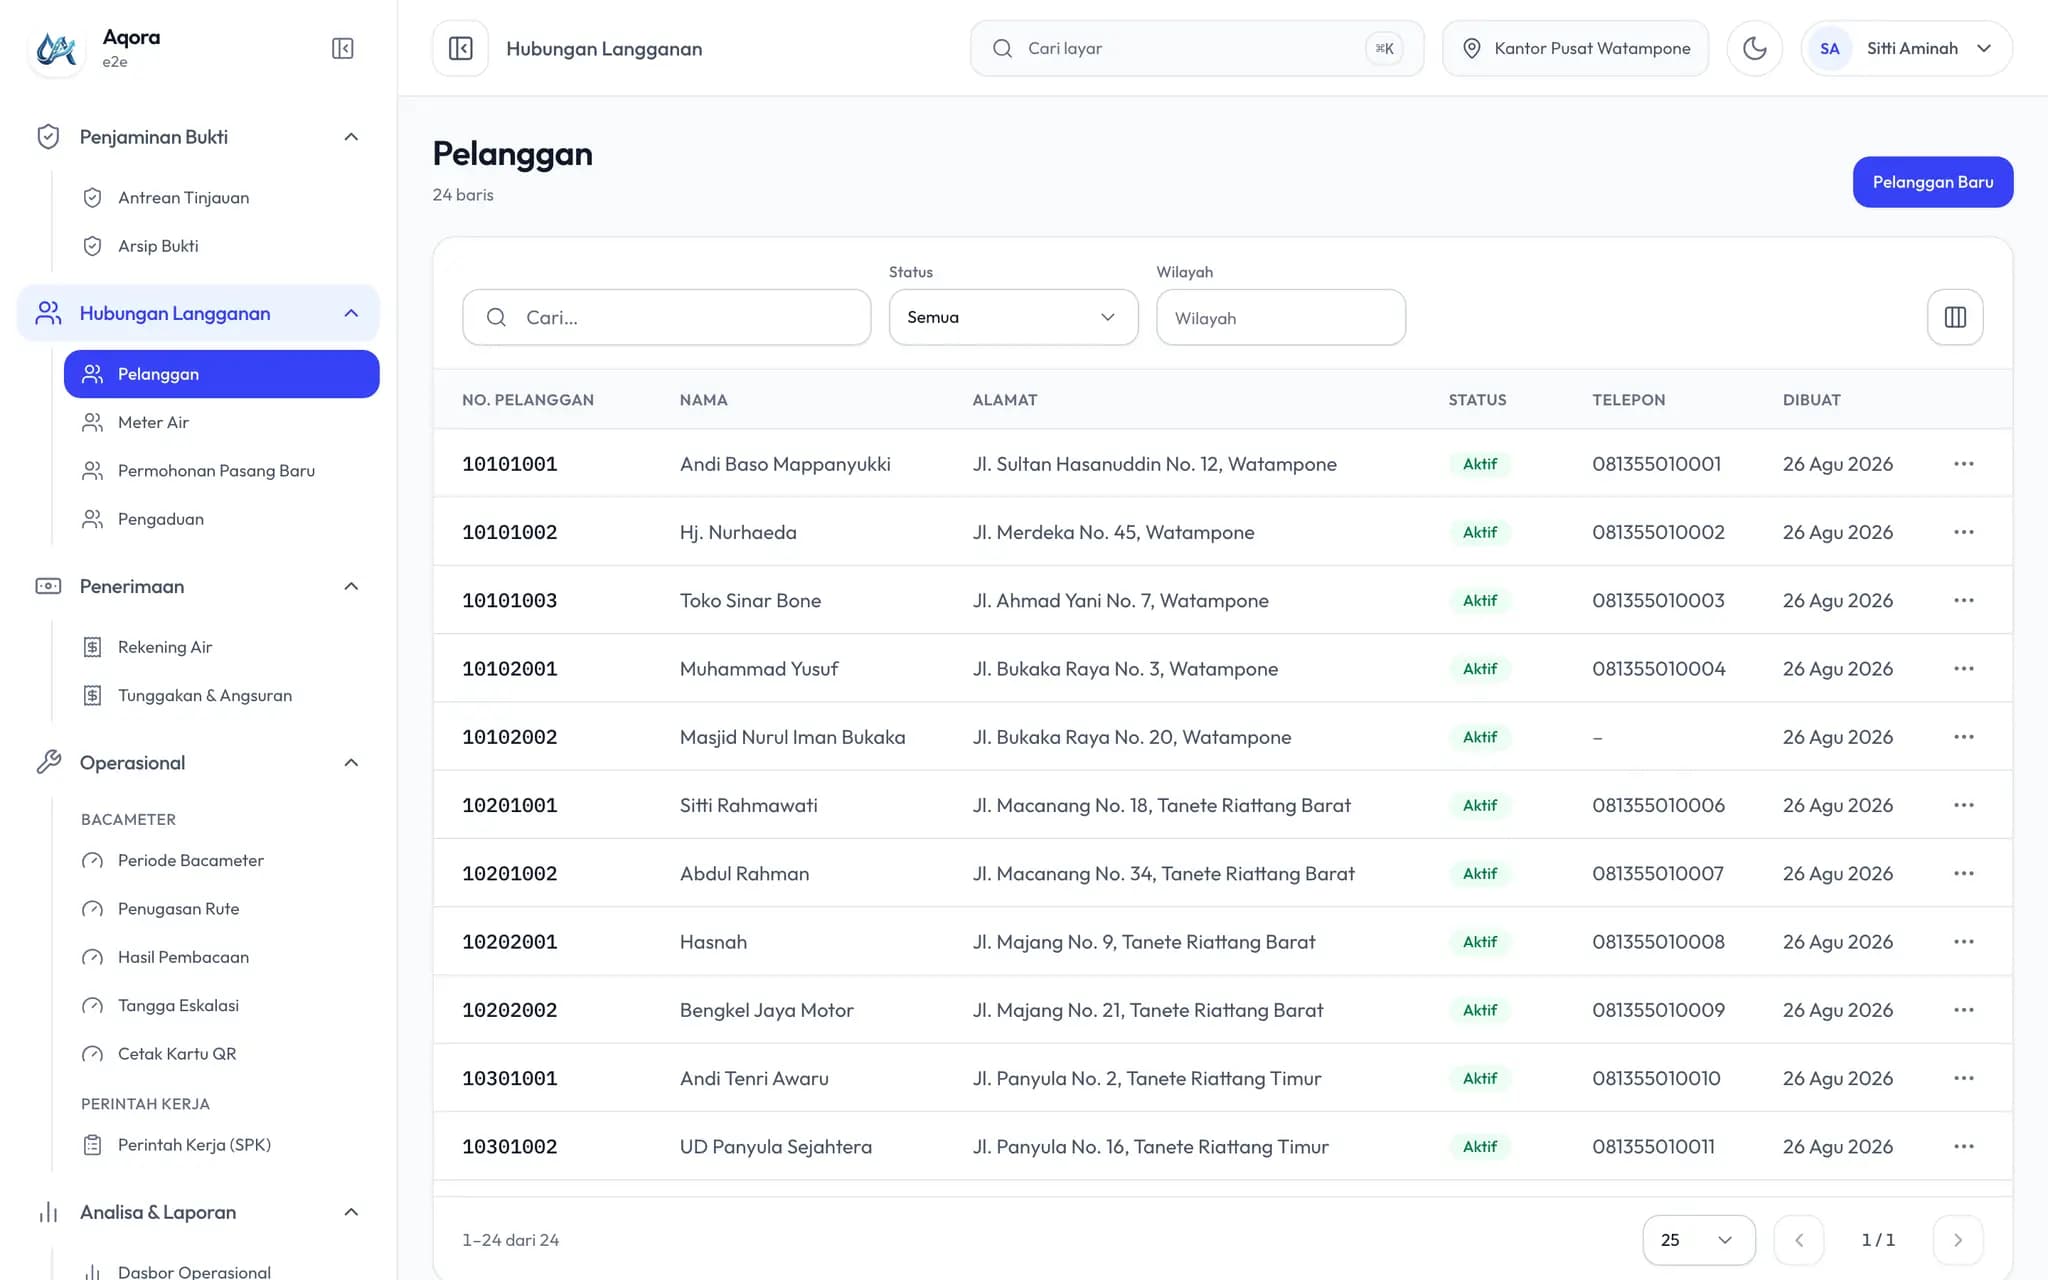Open Meter Air in sidebar
The height and width of the screenshot is (1280, 2048).
[221, 422]
